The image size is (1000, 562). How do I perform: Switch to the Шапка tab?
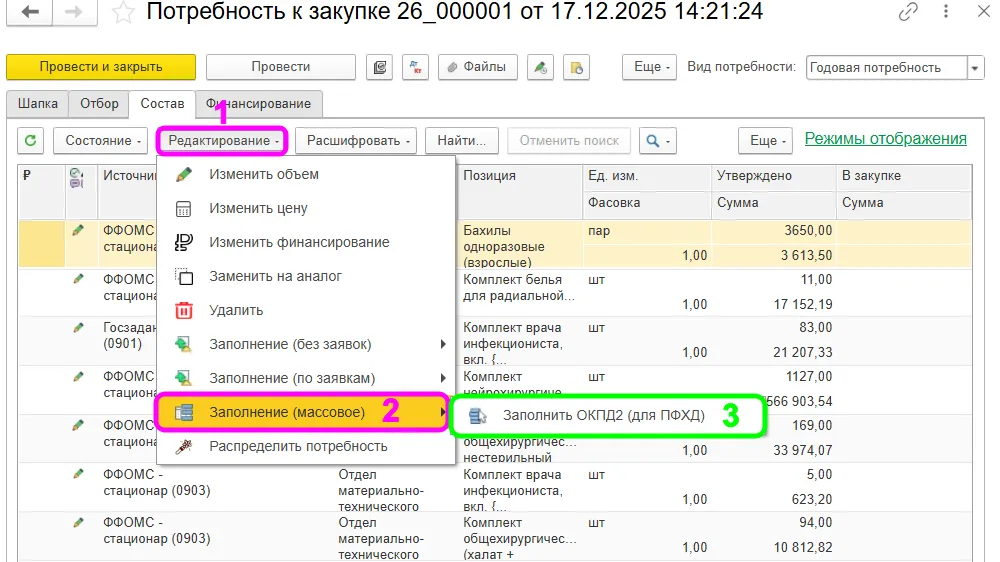click(38, 103)
